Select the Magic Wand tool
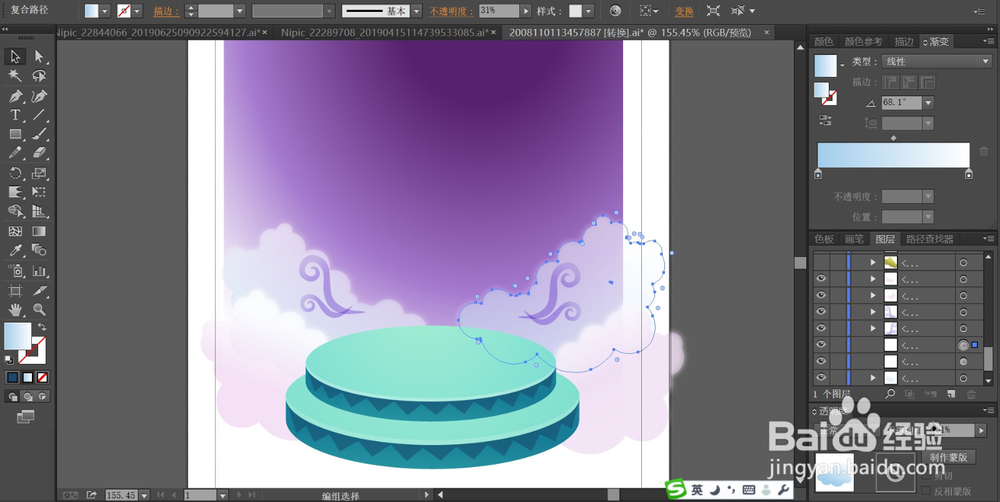 (x=15, y=76)
